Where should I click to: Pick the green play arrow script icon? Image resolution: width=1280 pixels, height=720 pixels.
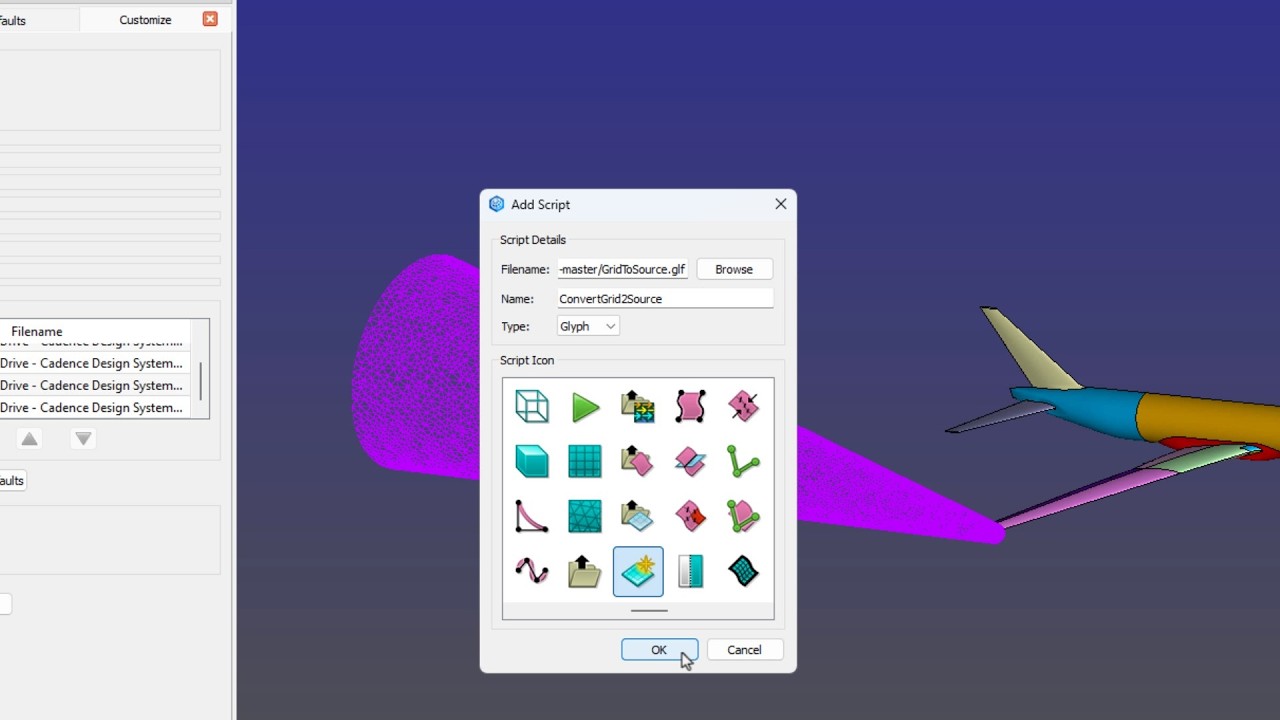pyautogui.click(x=585, y=407)
